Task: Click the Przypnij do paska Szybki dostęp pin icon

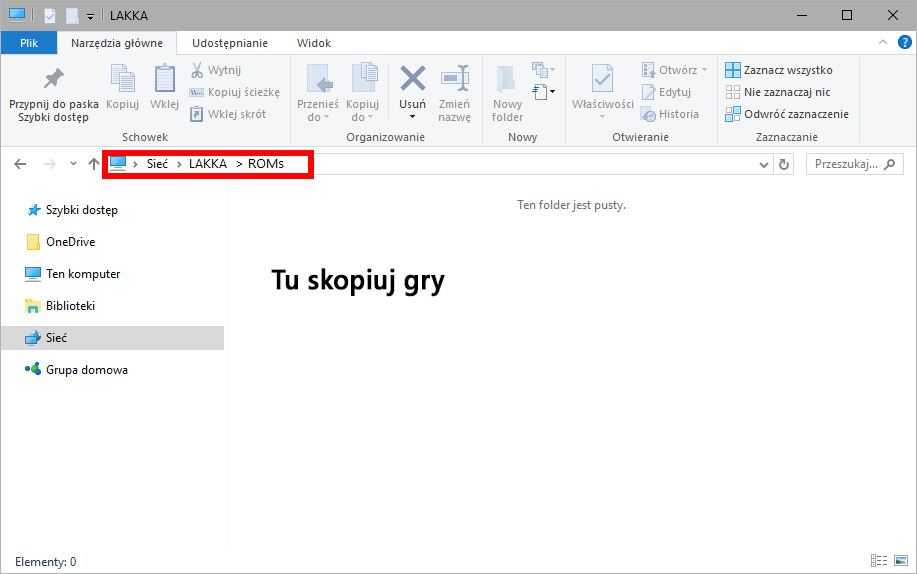Action: [53, 79]
